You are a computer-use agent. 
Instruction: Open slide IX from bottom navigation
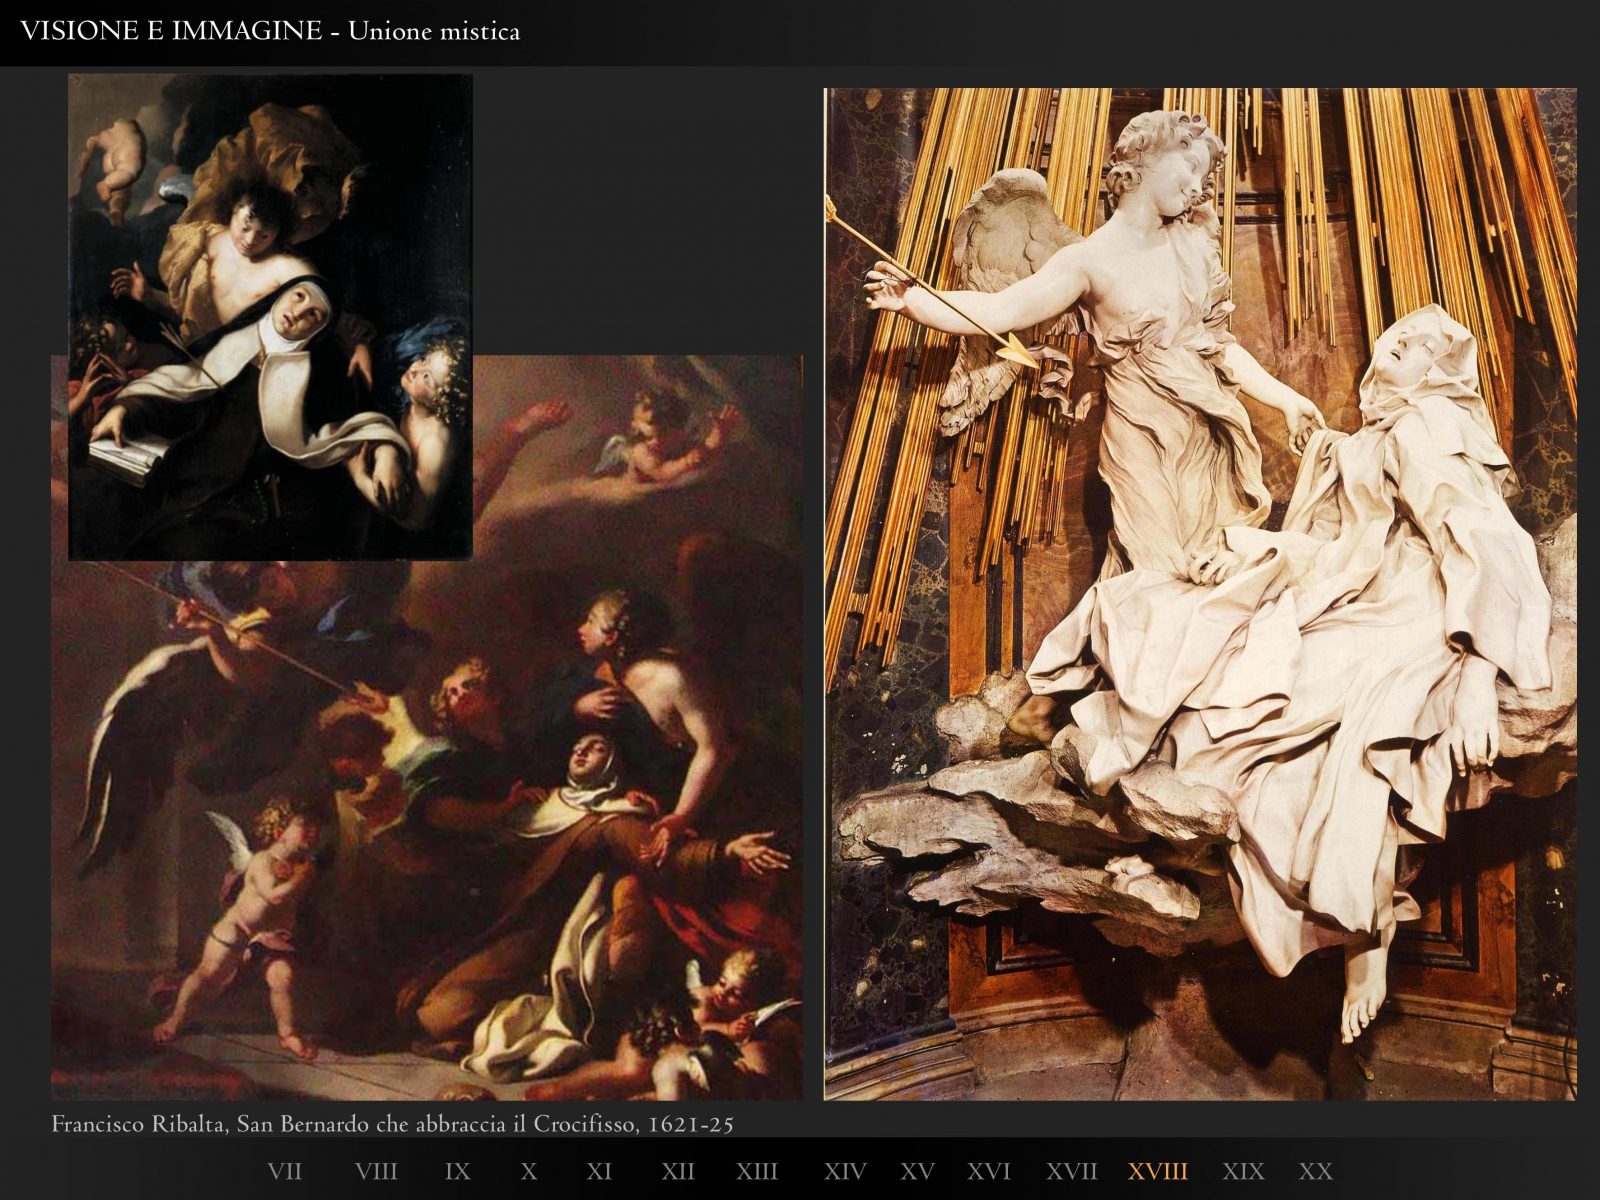click(x=457, y=1171)
